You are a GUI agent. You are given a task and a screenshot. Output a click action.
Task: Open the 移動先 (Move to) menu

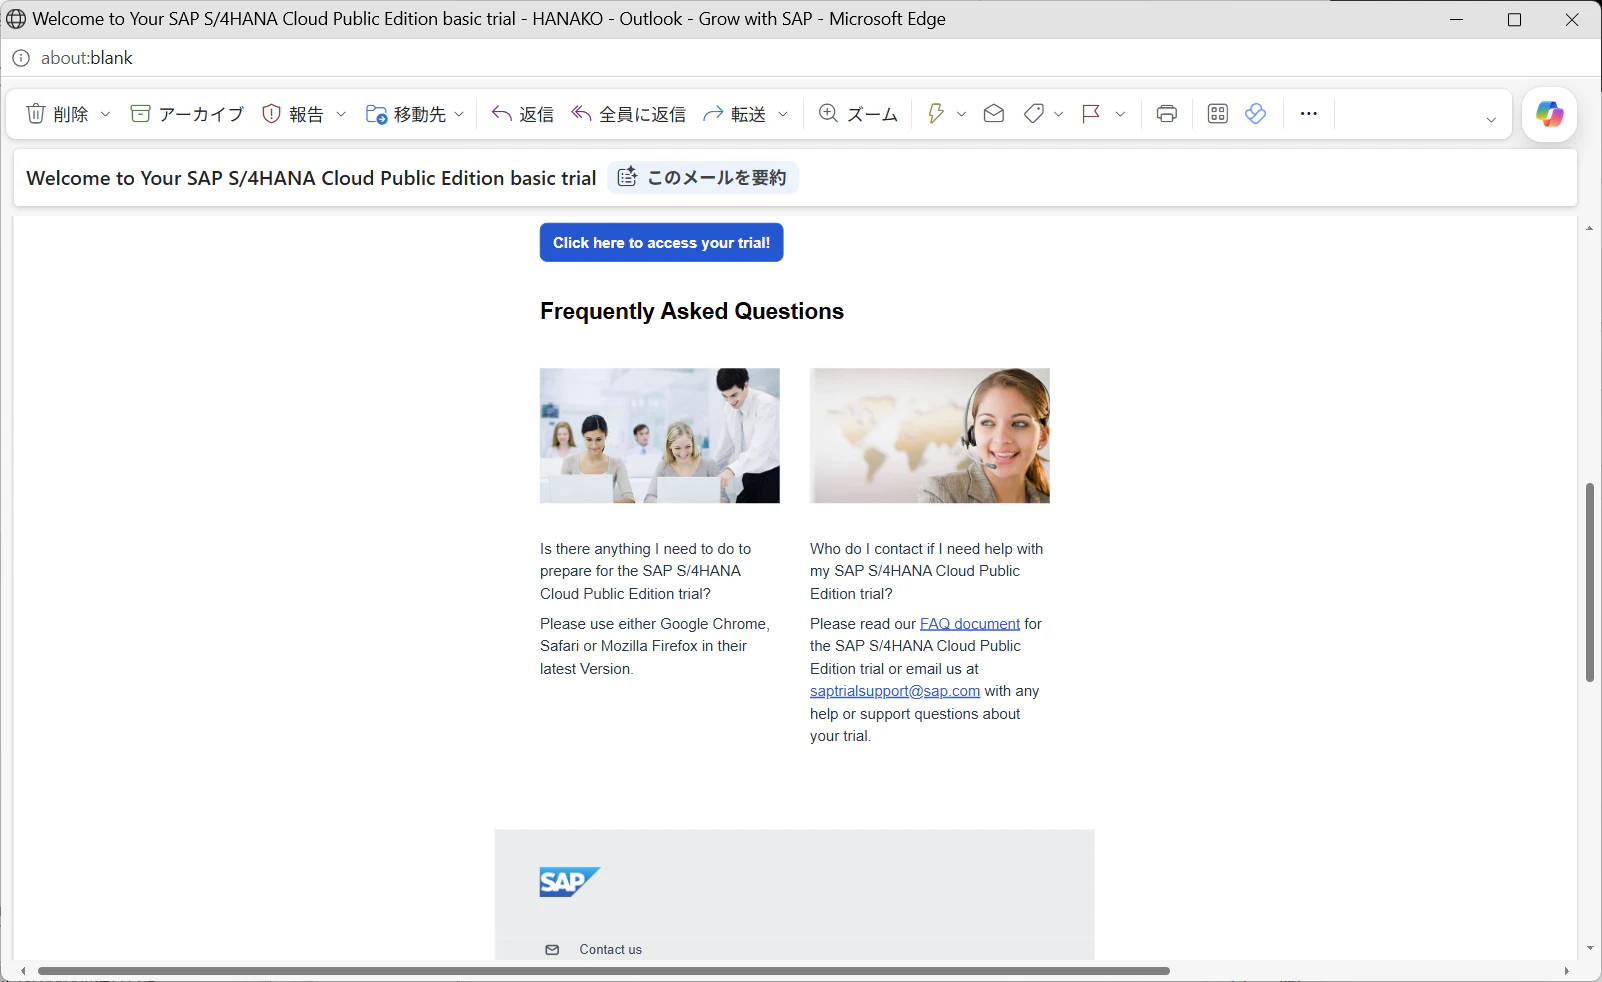tap(415, 114)
